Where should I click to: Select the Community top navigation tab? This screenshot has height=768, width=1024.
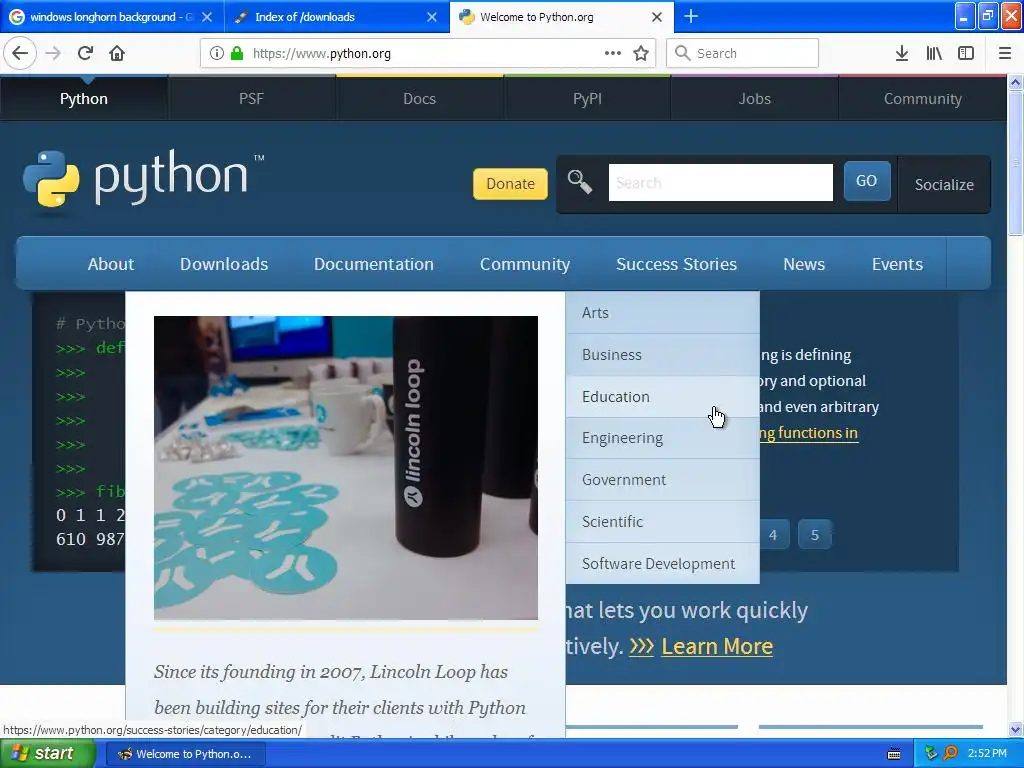click(x=922, y=99)
